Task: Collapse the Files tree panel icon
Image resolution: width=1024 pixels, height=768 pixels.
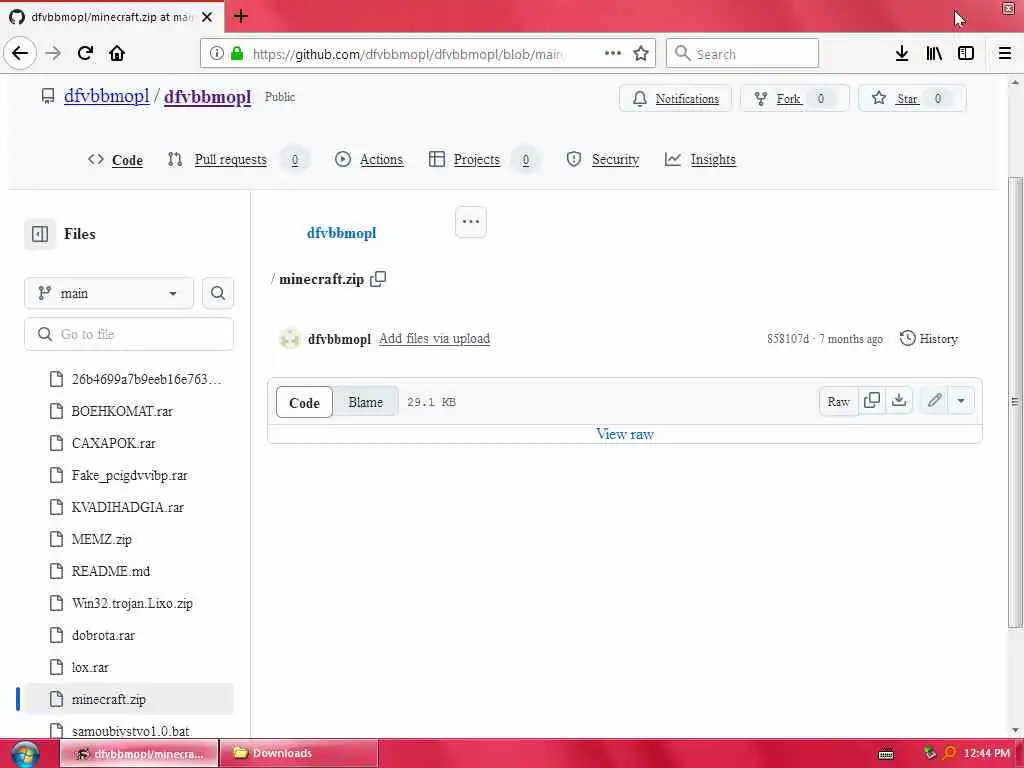Action: tap(40, 234)
